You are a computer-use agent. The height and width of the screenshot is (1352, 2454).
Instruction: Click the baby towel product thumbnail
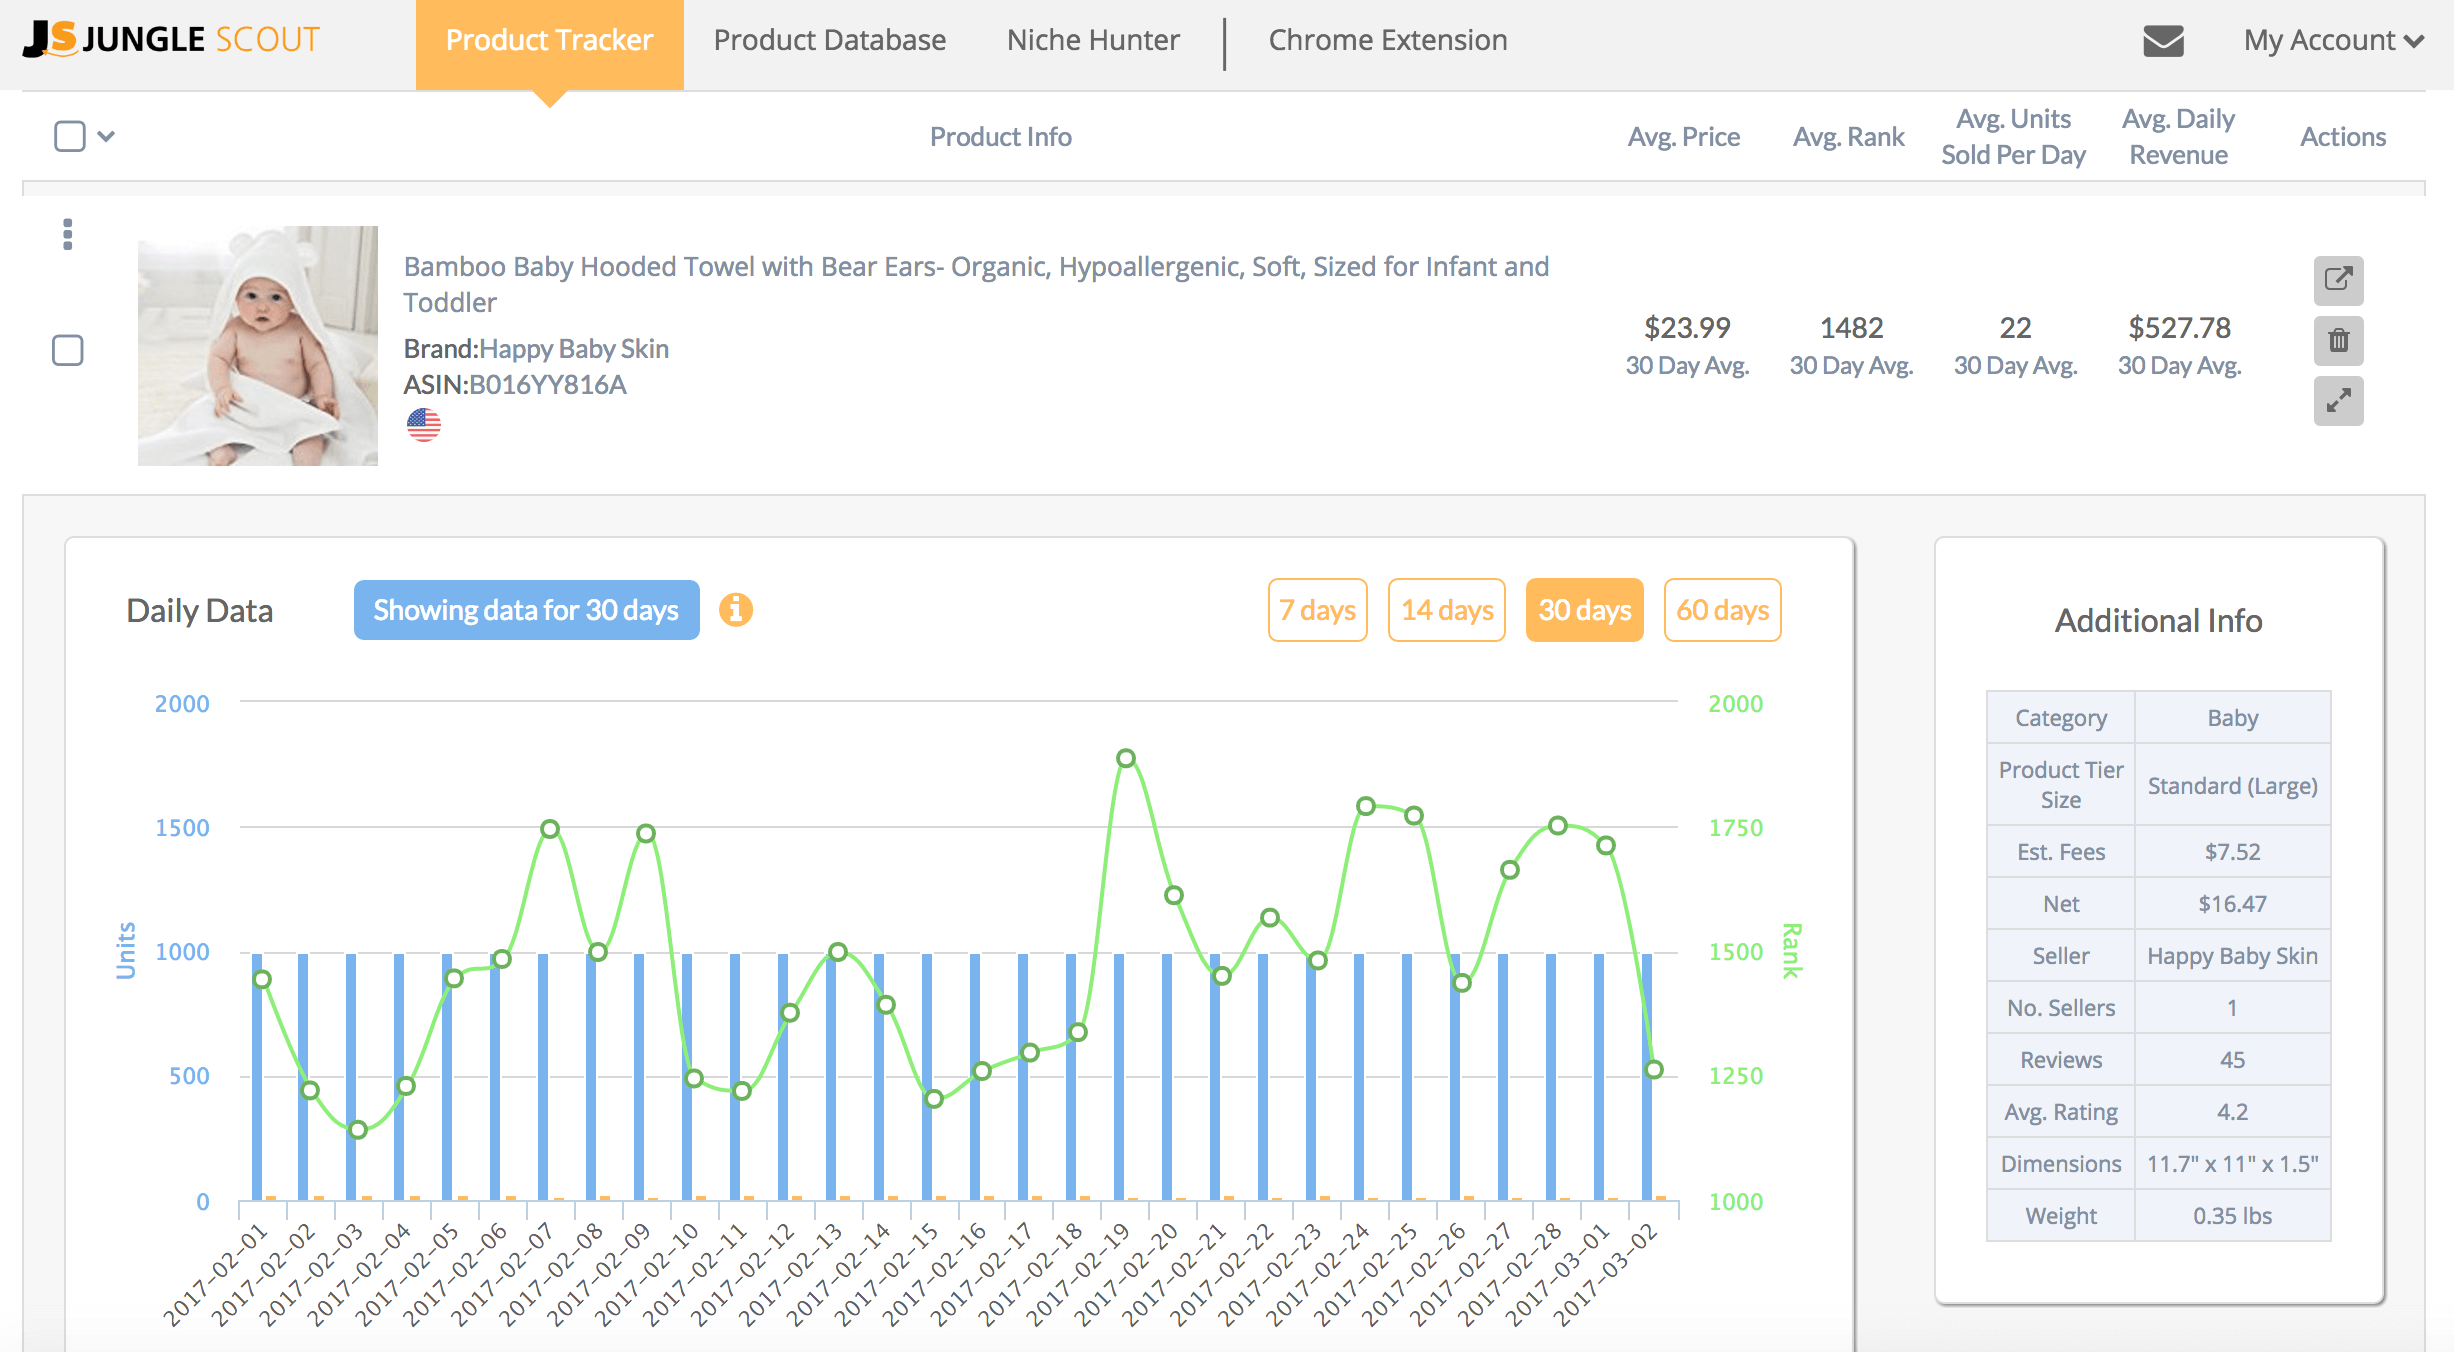tap(258, 346)
